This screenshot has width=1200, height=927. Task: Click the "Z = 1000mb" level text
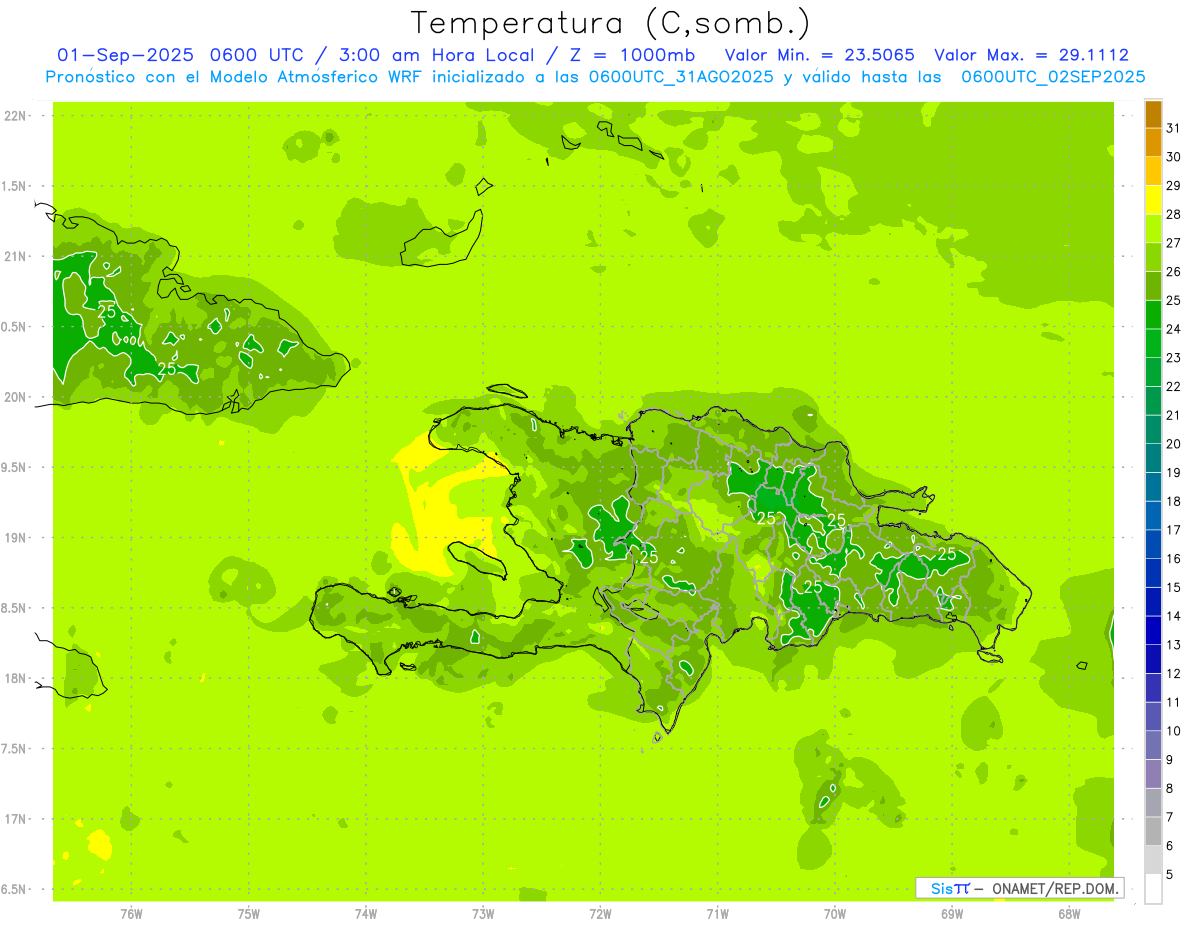pyautogui.click(x=634, y=55)
